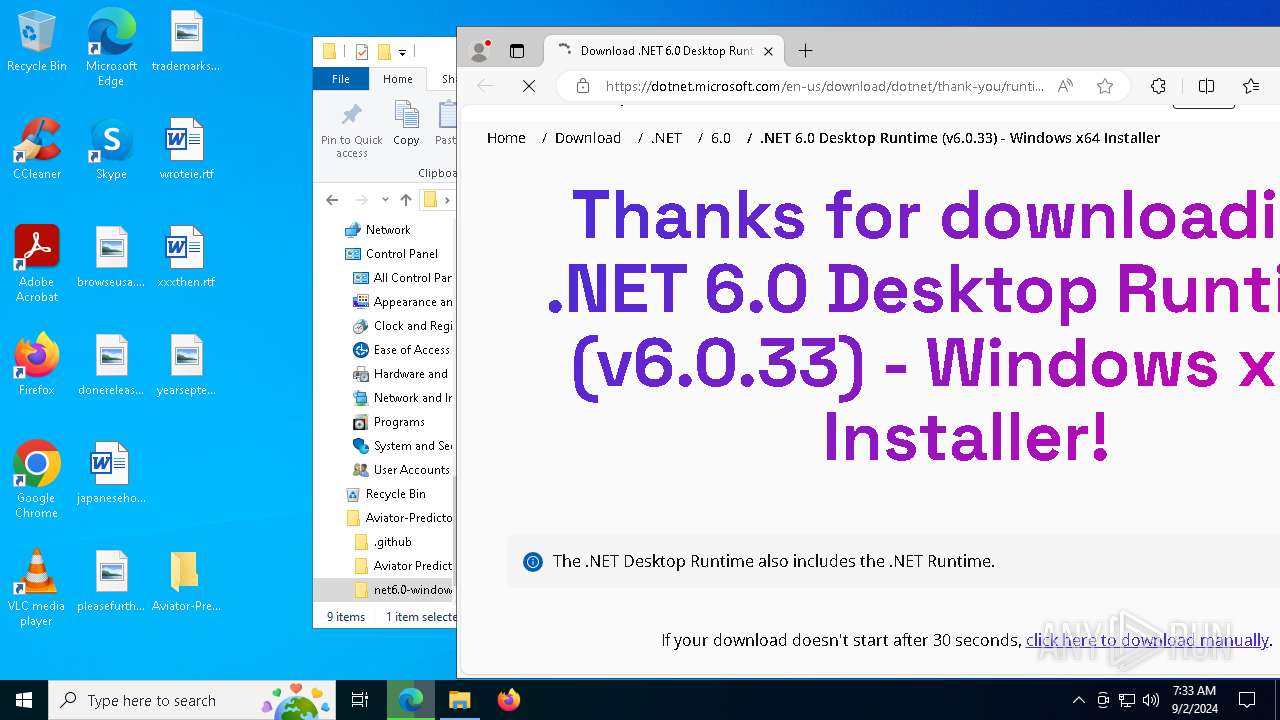Open japaneseho Word document on the desktop

coord(111,473)
